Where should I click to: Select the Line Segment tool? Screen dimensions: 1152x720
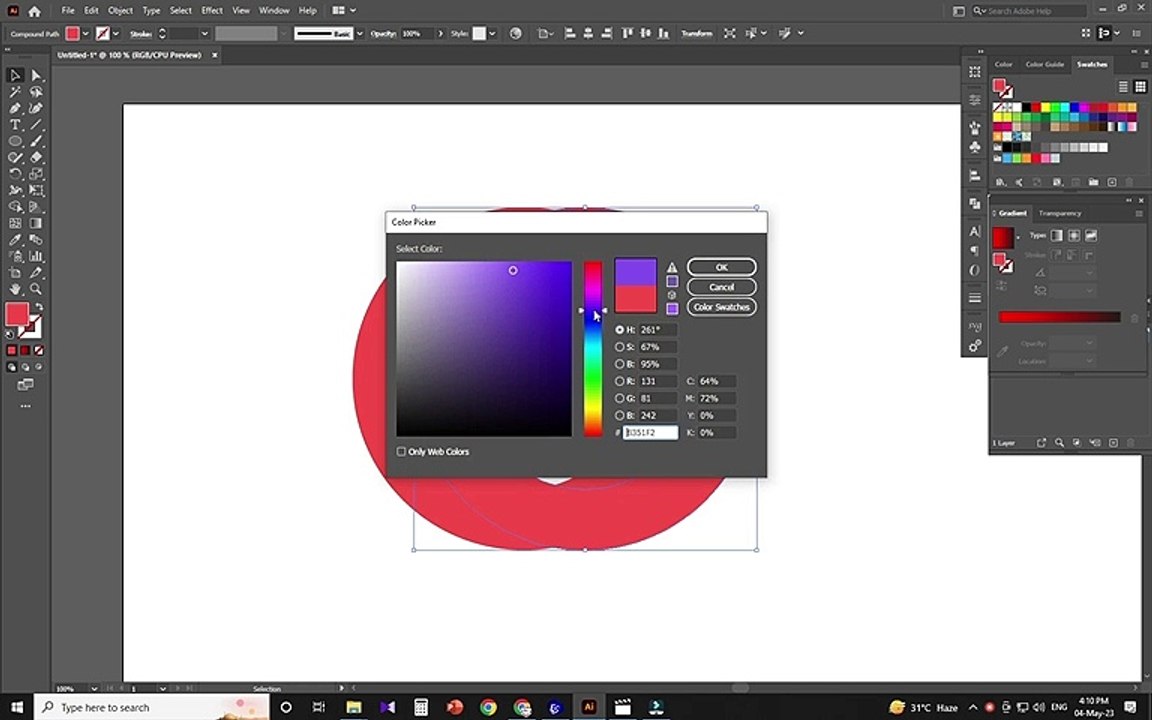[36, 125]
